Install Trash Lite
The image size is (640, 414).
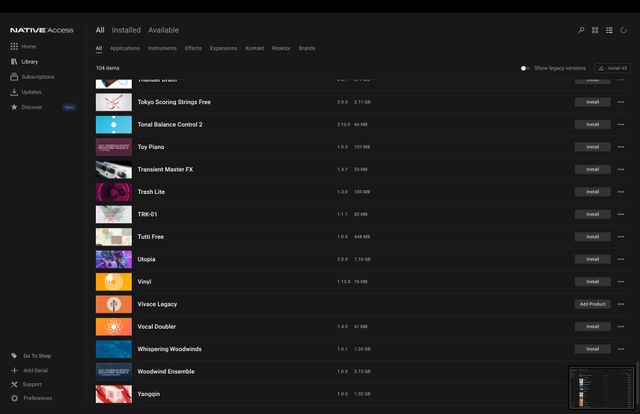pyautogui.click(x=593, y=192)
